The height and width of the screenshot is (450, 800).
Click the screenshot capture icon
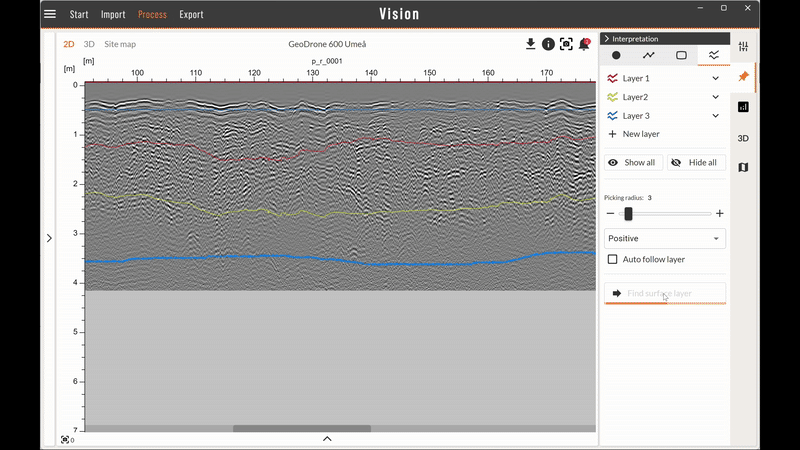[x=566, y=44]
